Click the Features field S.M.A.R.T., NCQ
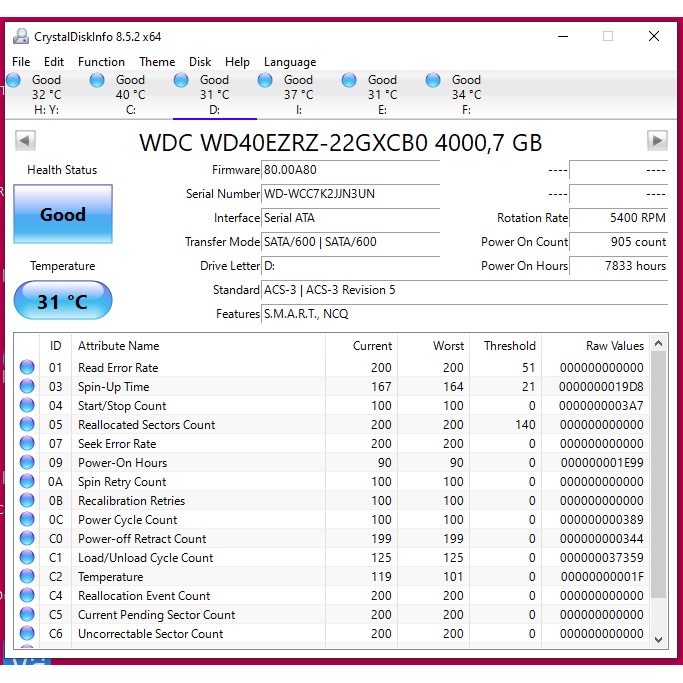 464,314
